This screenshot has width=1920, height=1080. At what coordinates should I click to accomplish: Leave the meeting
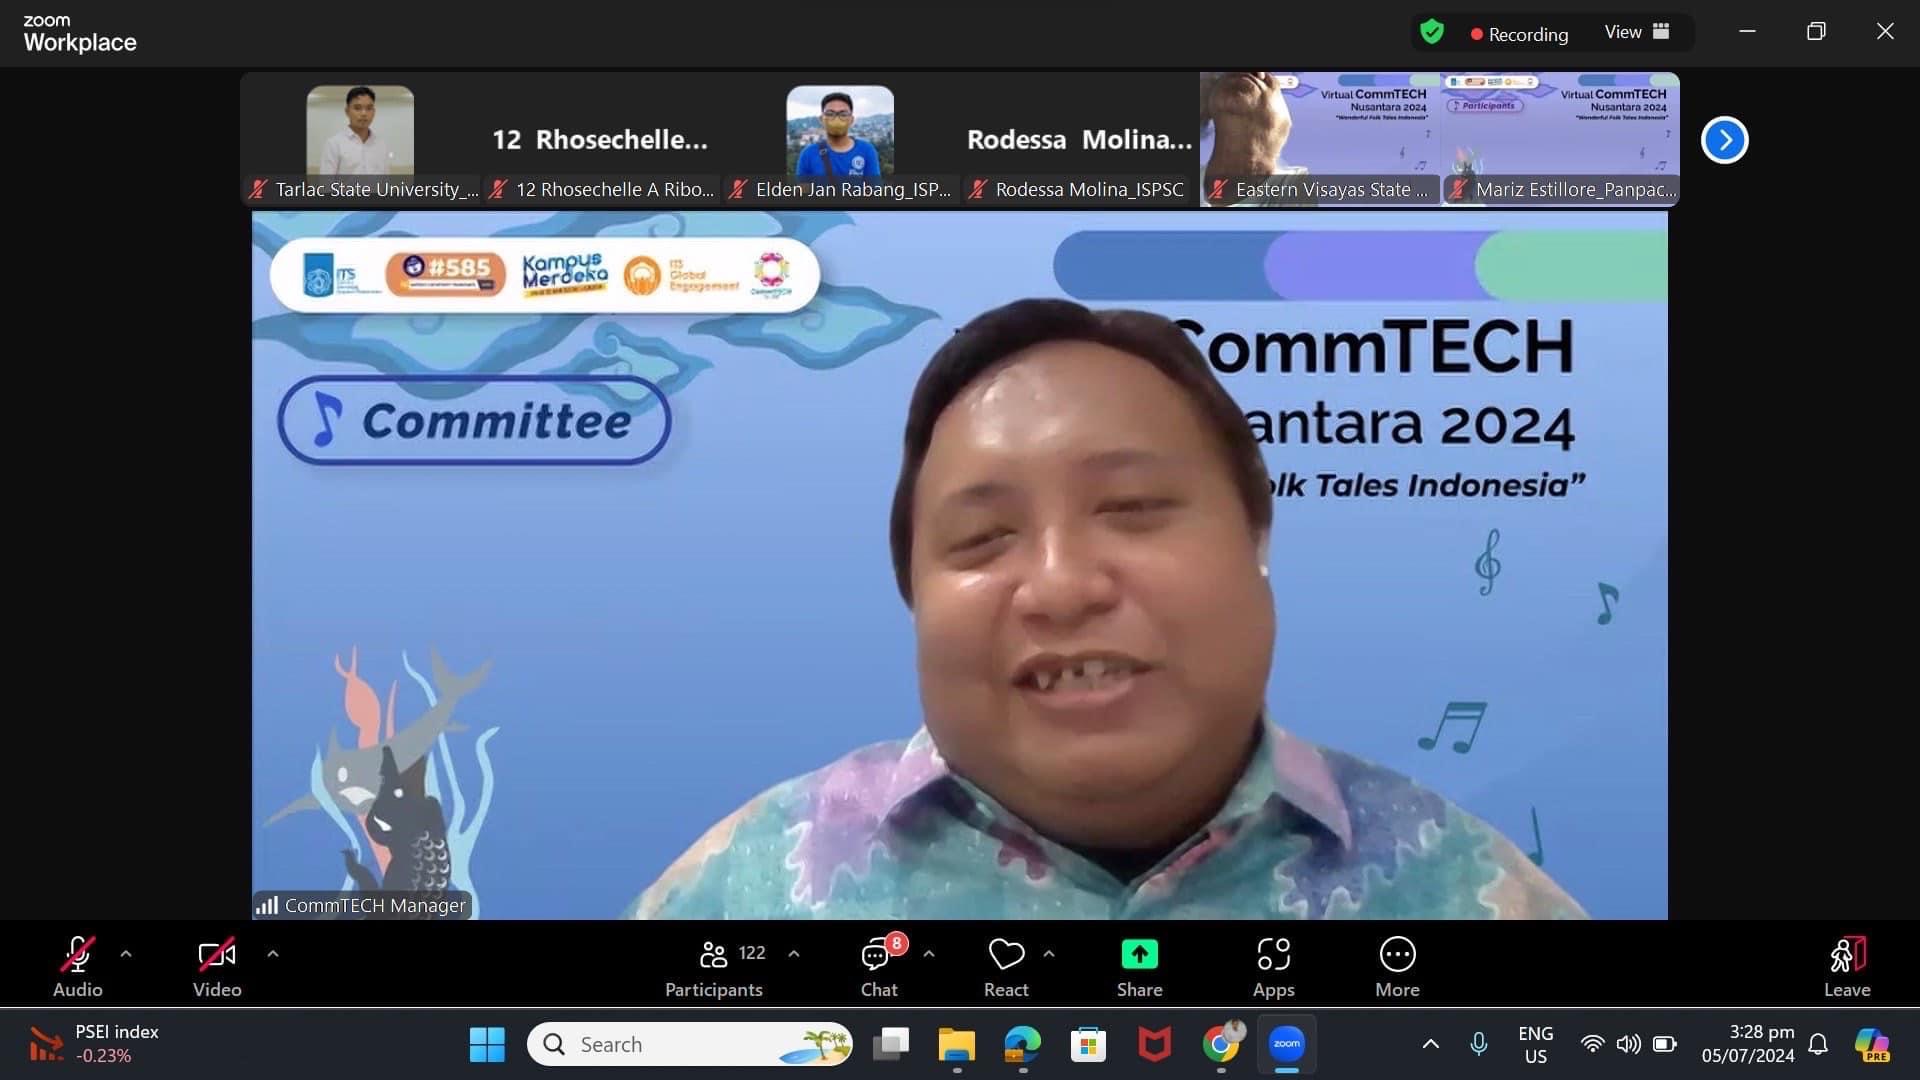(x=1846, y=966)
